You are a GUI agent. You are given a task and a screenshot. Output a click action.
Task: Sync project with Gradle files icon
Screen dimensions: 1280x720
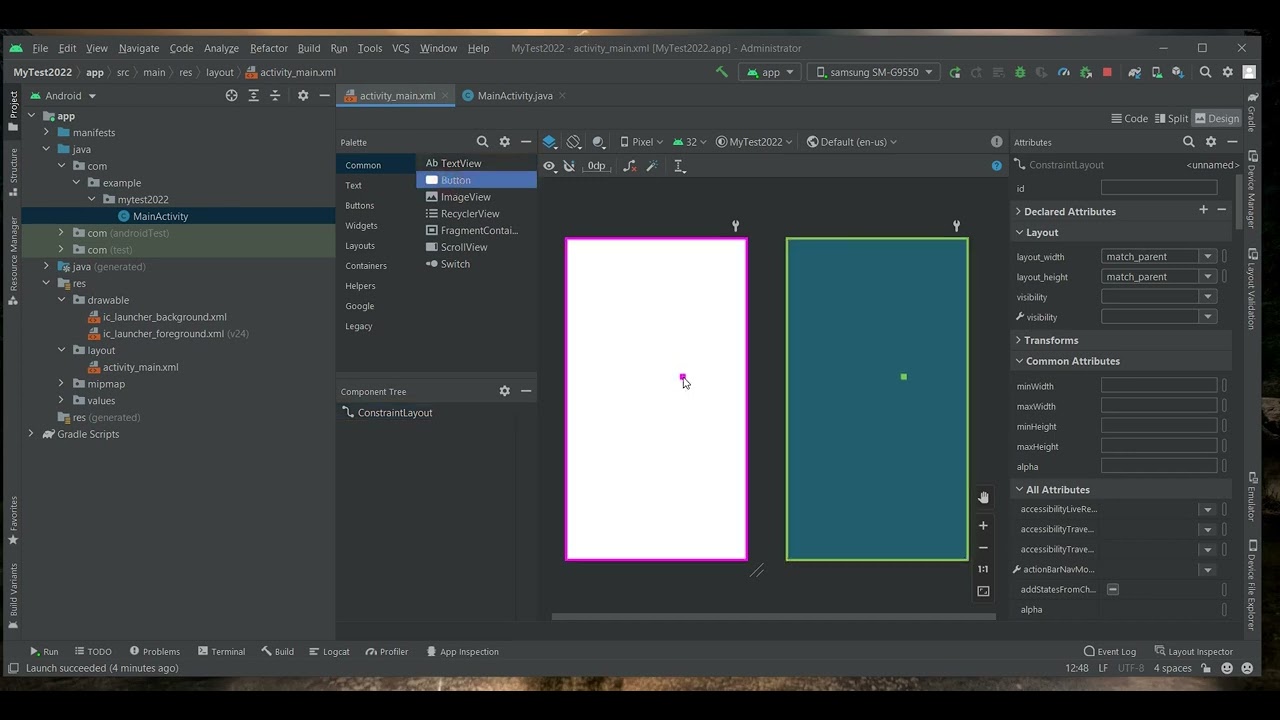pos(1134,72)
